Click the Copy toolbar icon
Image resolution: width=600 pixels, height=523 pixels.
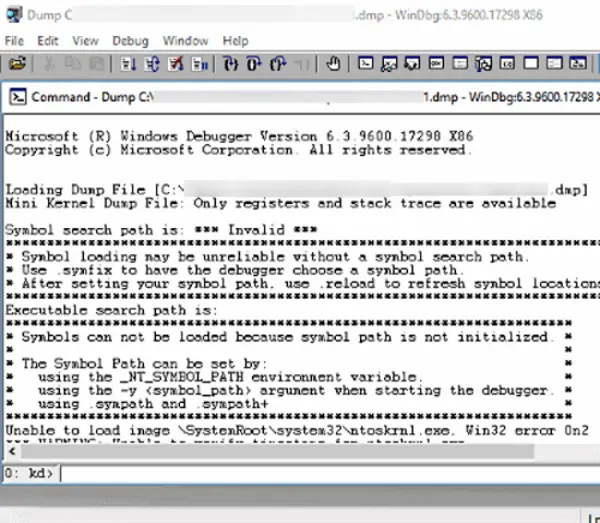72,64
